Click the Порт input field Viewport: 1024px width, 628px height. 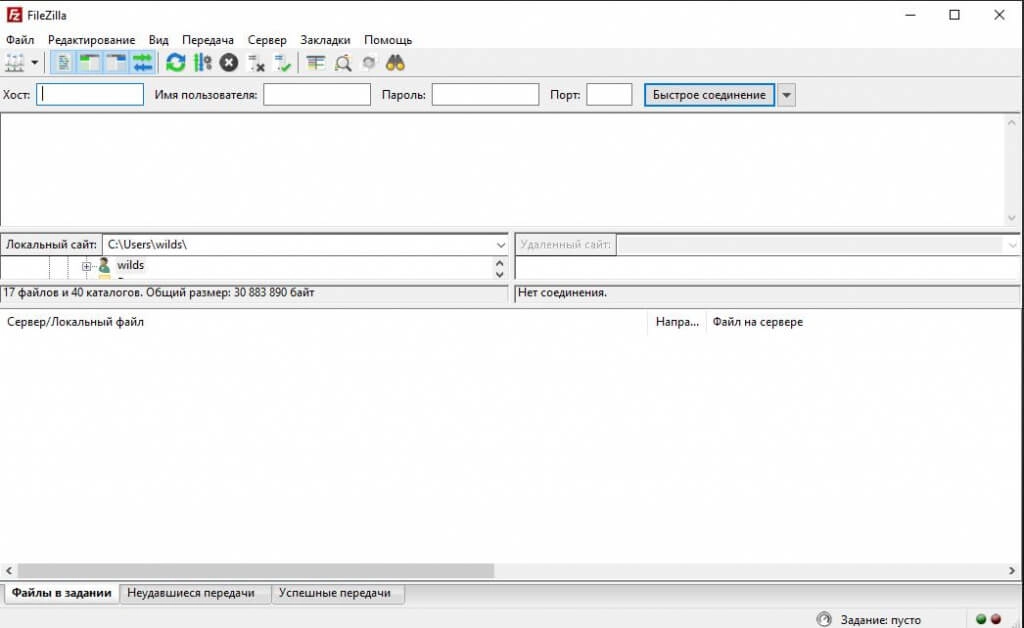[609, 95]
